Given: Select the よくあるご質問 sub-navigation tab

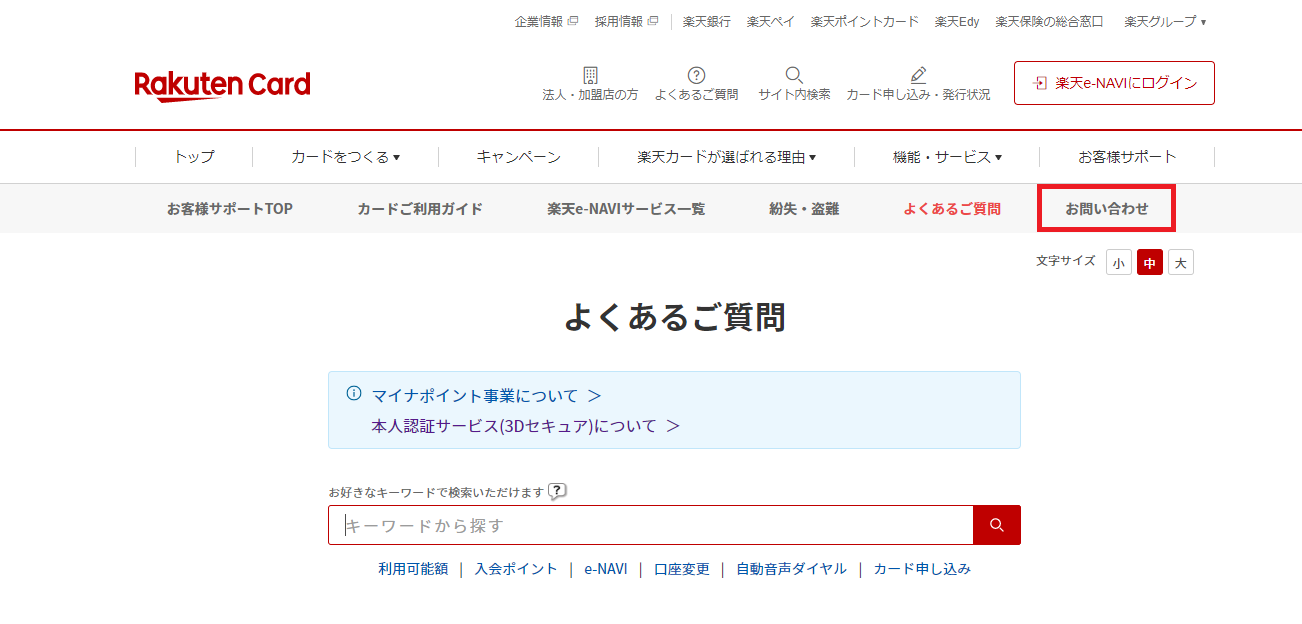Looking at the screenshot, I should [x=952, y=209].
